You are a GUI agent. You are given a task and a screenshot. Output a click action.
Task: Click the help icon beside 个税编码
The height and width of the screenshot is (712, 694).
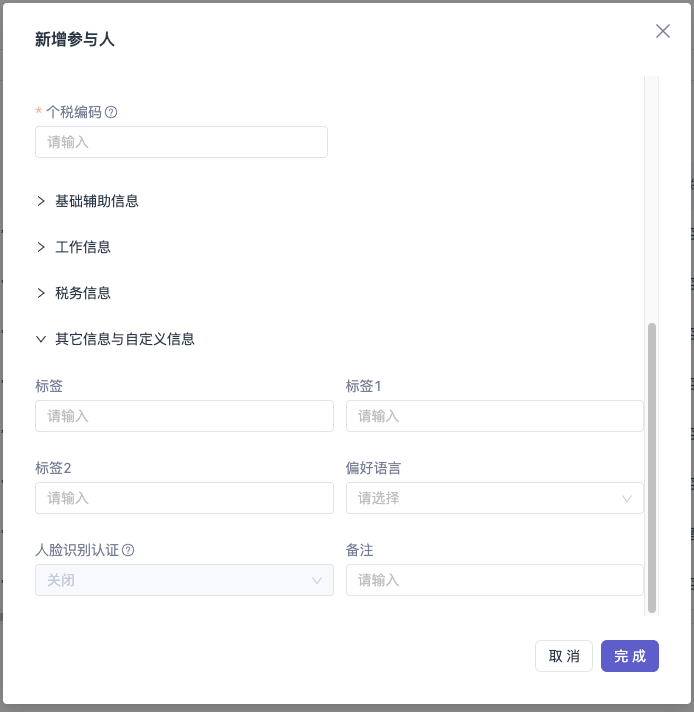click(111, 112)
